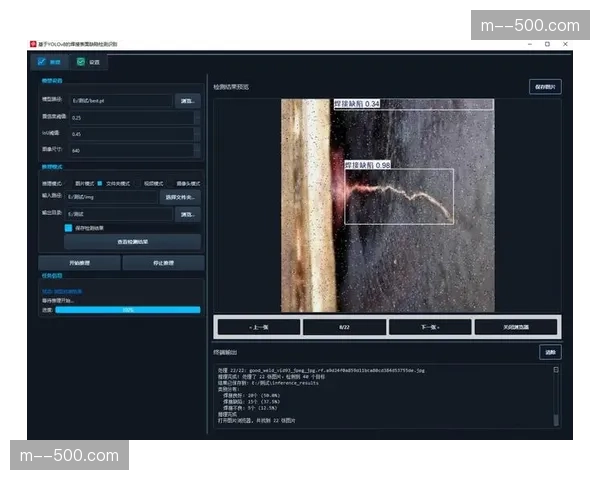Screen dimensions: 600x480
Task: Click the 查看检测结果 view results button
Action: click(132, 242)
